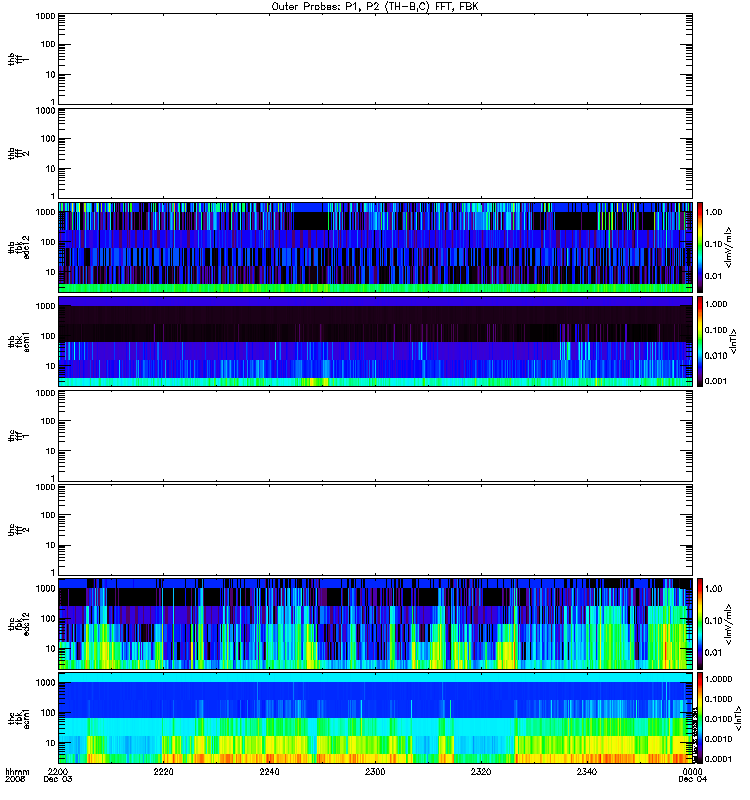750x800 pixels.
Task: Click the "1000" tick of the thb fff 1 axis
Action: [45, 16]
